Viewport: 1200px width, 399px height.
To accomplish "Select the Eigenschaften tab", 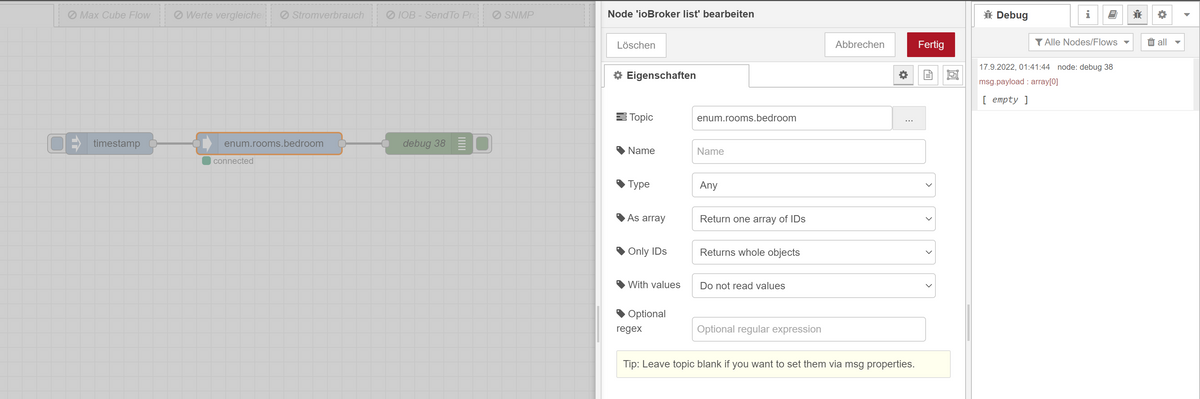I will click(x=676, y=76).
